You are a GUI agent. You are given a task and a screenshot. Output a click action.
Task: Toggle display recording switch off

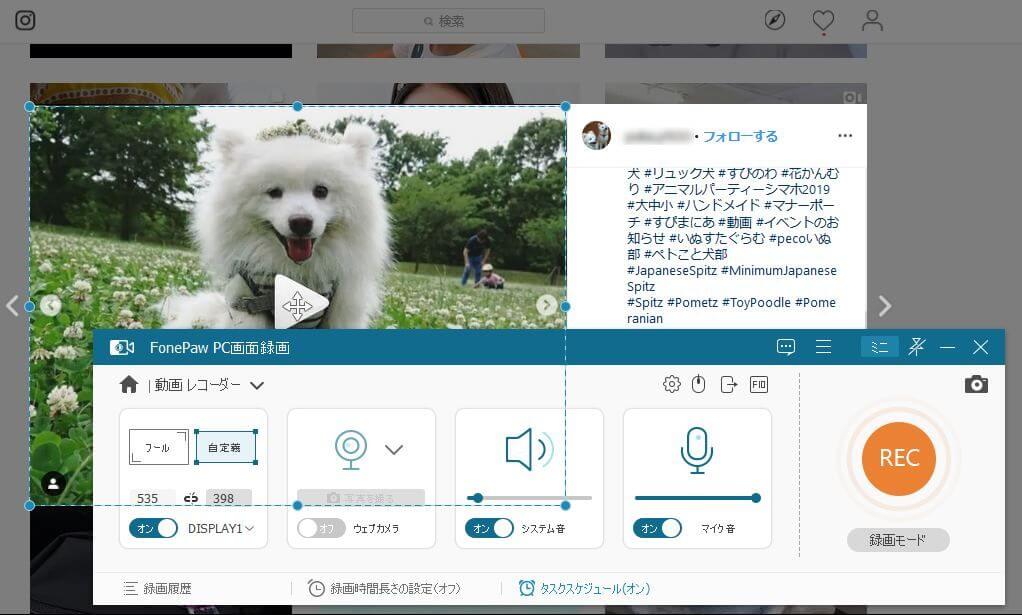153,528
